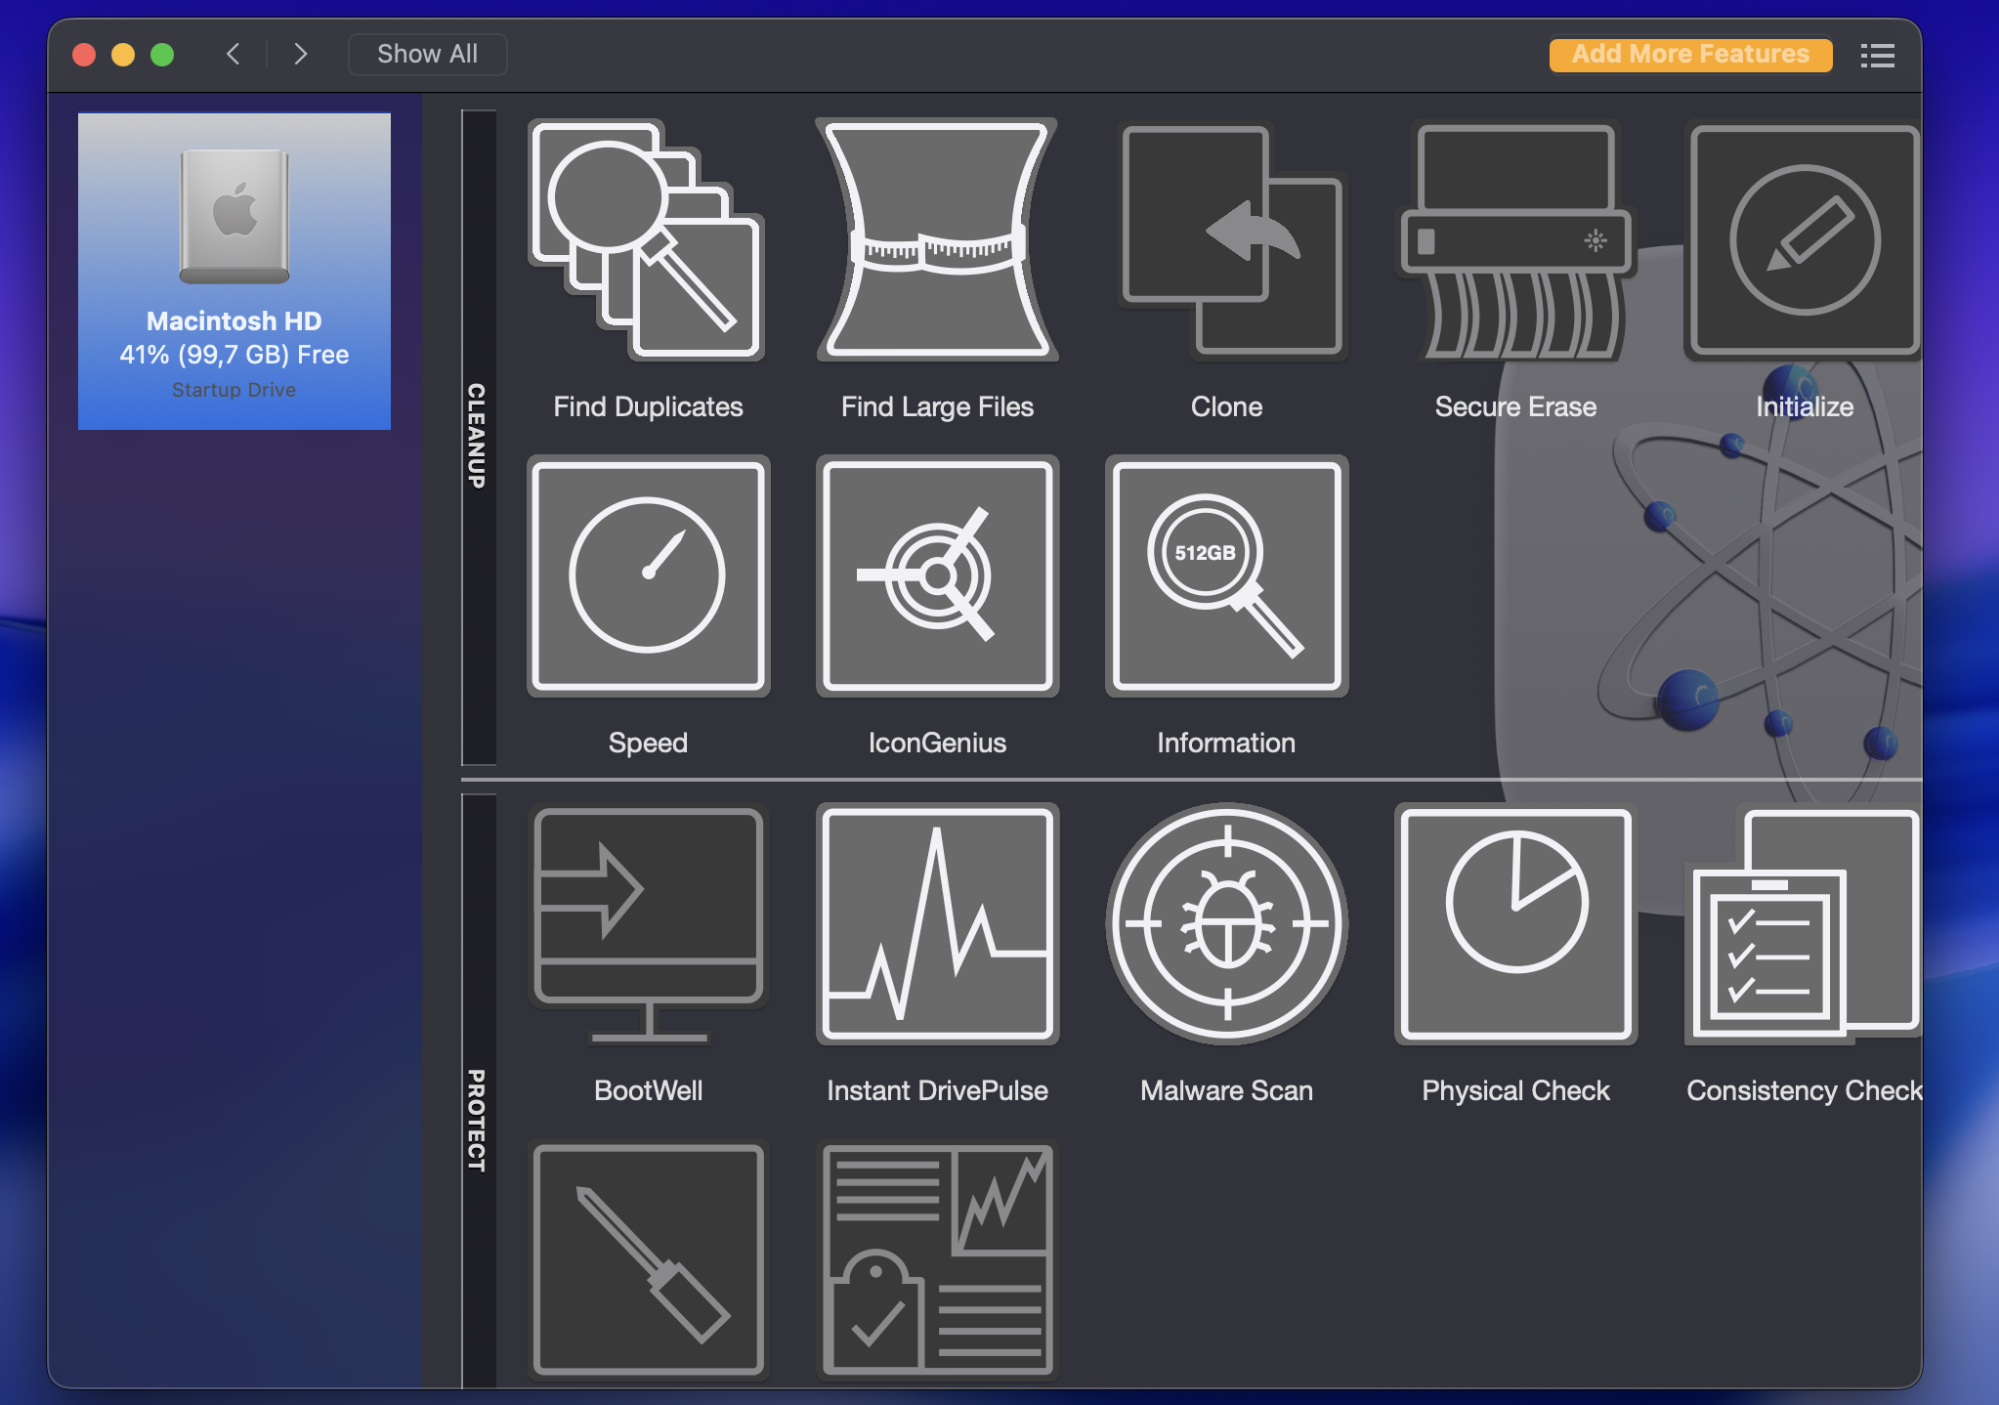Open the report chart tool icon

coord(937,1260)
